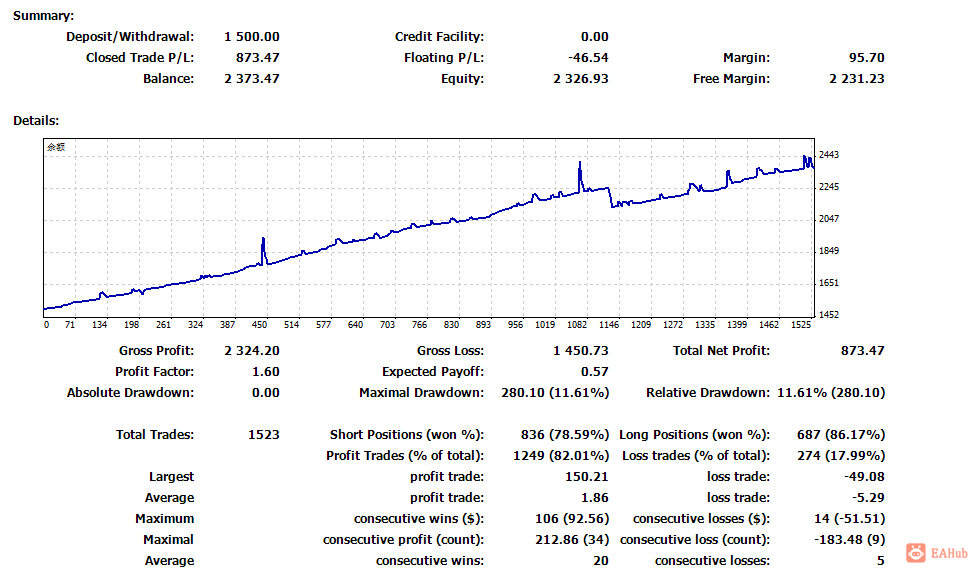Click Profit Trades value 1249 (82.01%)

(561, 456)
